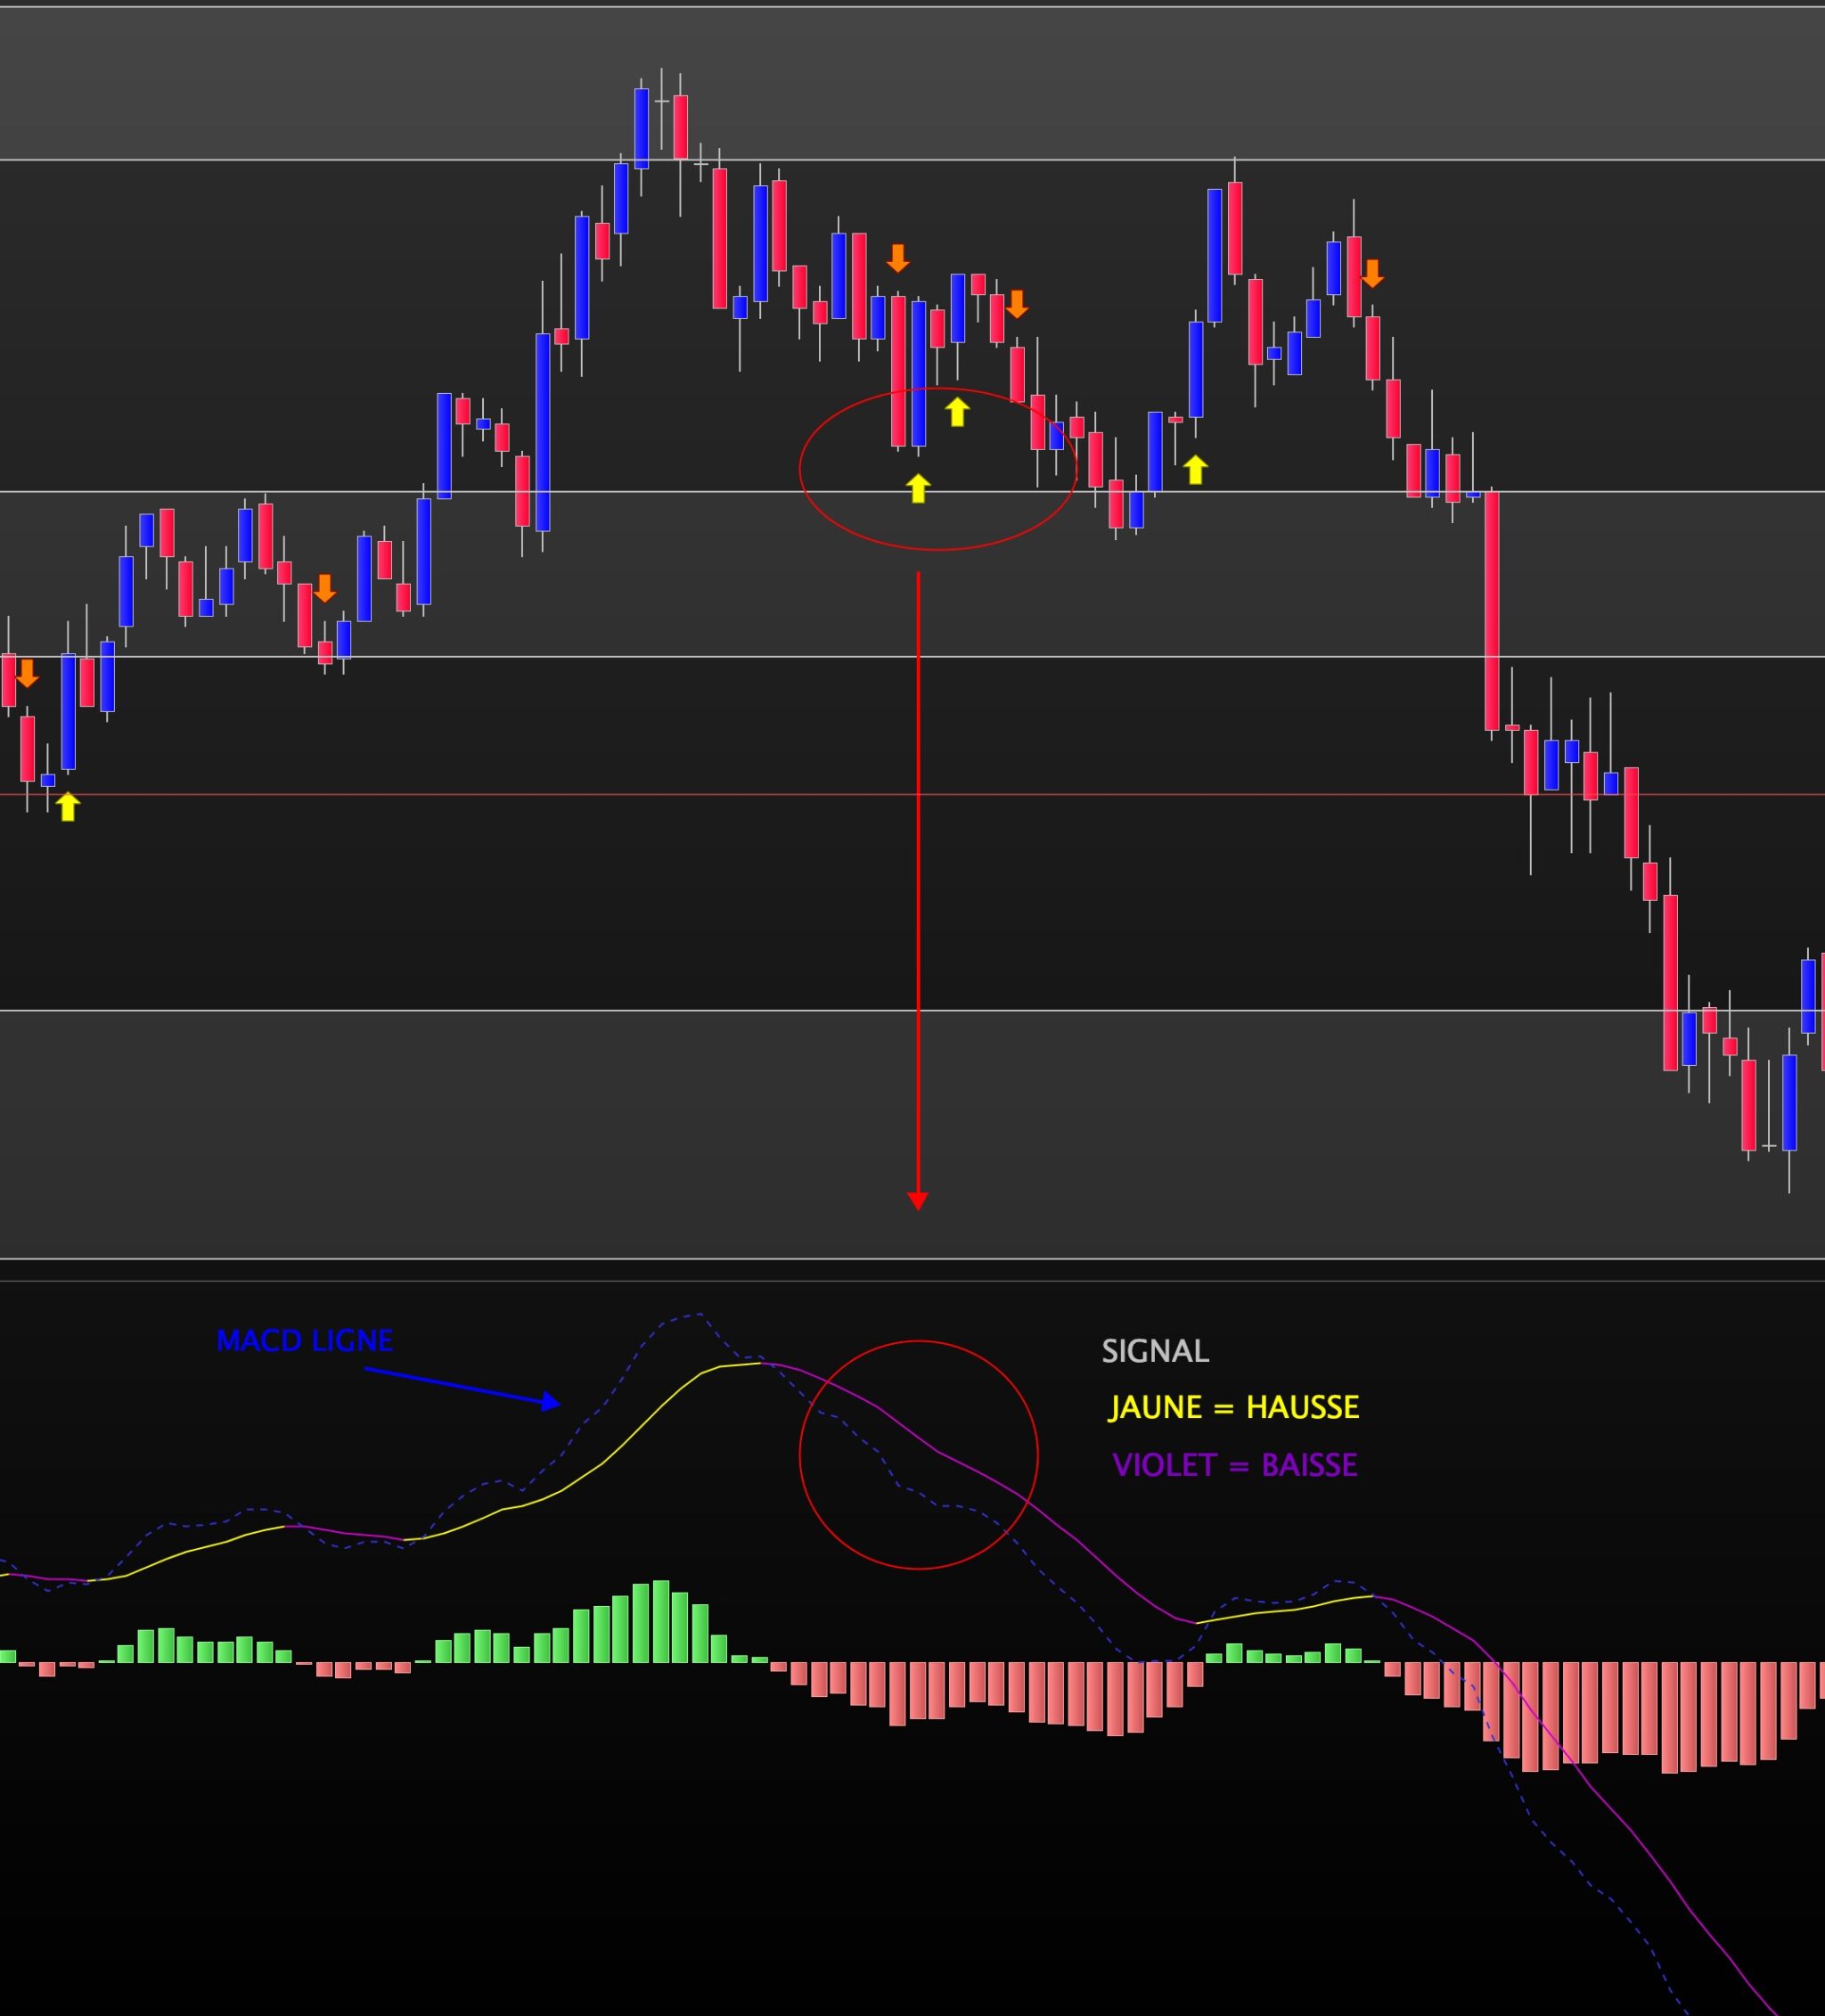The image size is (1825, 2016).
Task: Click the rightmost yellow up arrow marker
Action: click(x=1195, y=469)
